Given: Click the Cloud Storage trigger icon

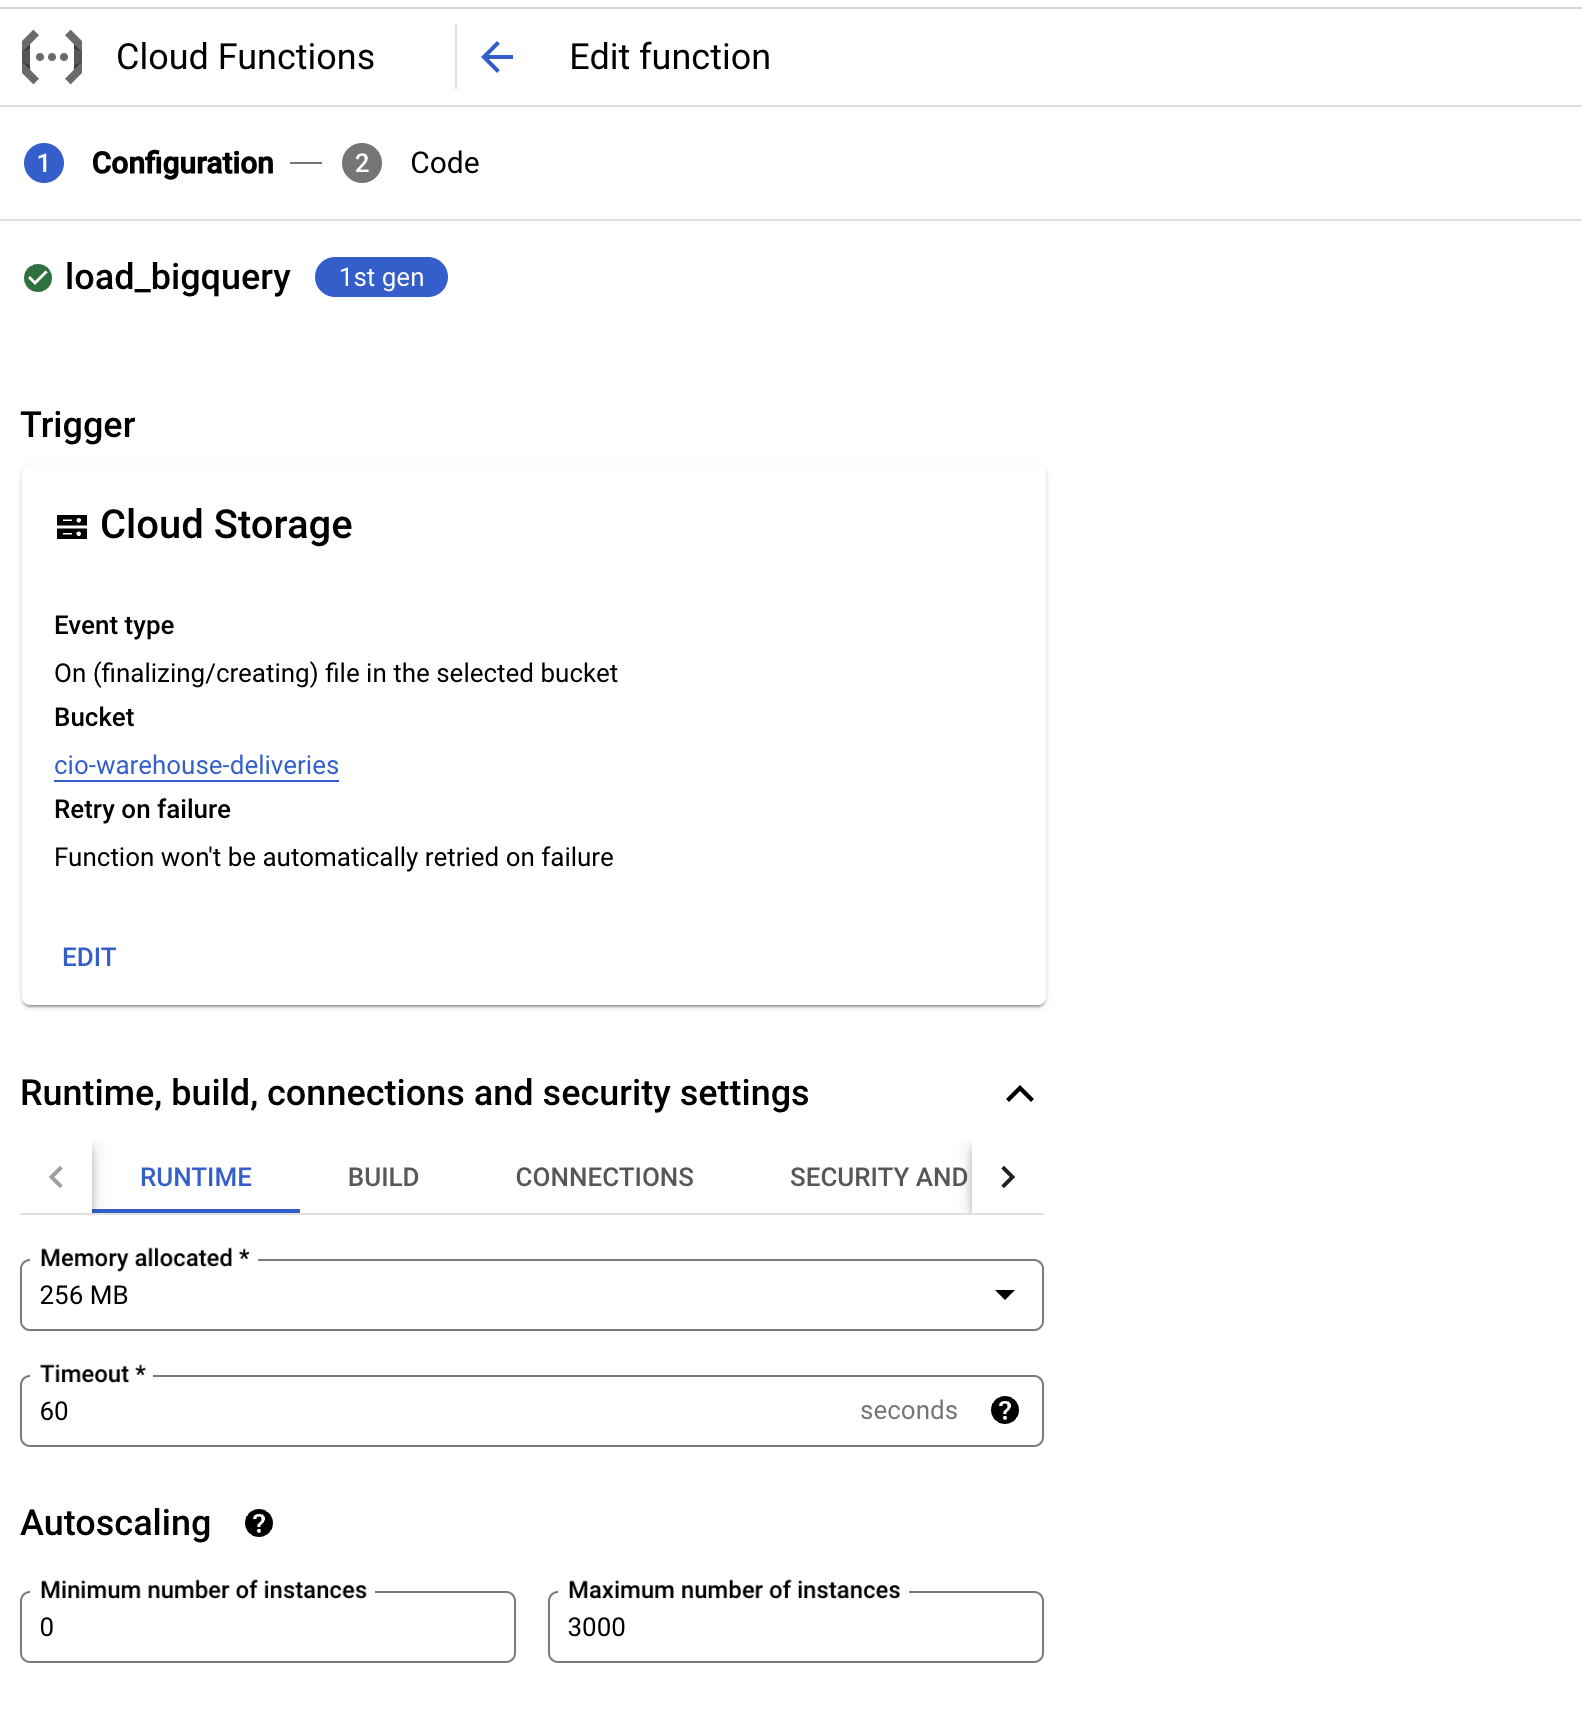Looking at the screenshot, I should click(72, 527).
